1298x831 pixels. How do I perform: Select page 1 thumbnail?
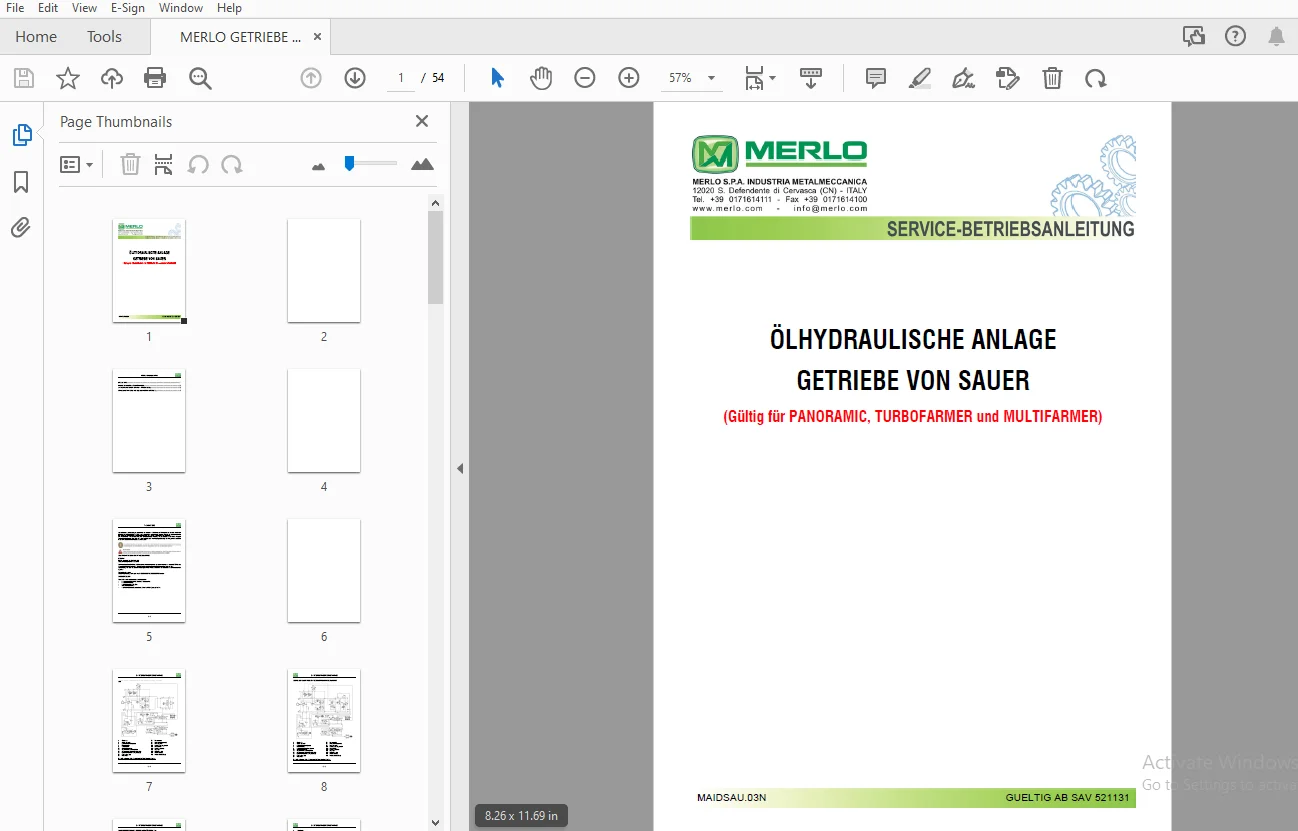coord(149,271)
